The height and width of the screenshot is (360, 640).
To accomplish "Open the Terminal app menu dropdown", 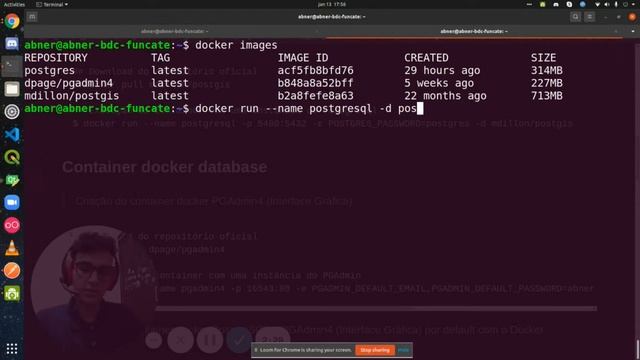I will pos(52,4).
